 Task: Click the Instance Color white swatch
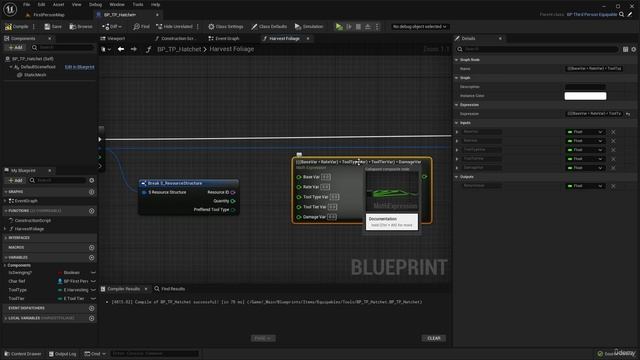click(585, 96)
